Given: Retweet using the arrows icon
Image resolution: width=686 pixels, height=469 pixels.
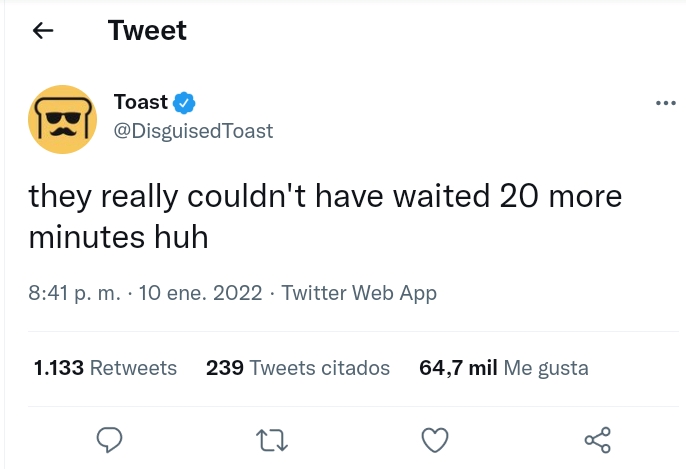Looking at the screenshot, I should point(270,439).
